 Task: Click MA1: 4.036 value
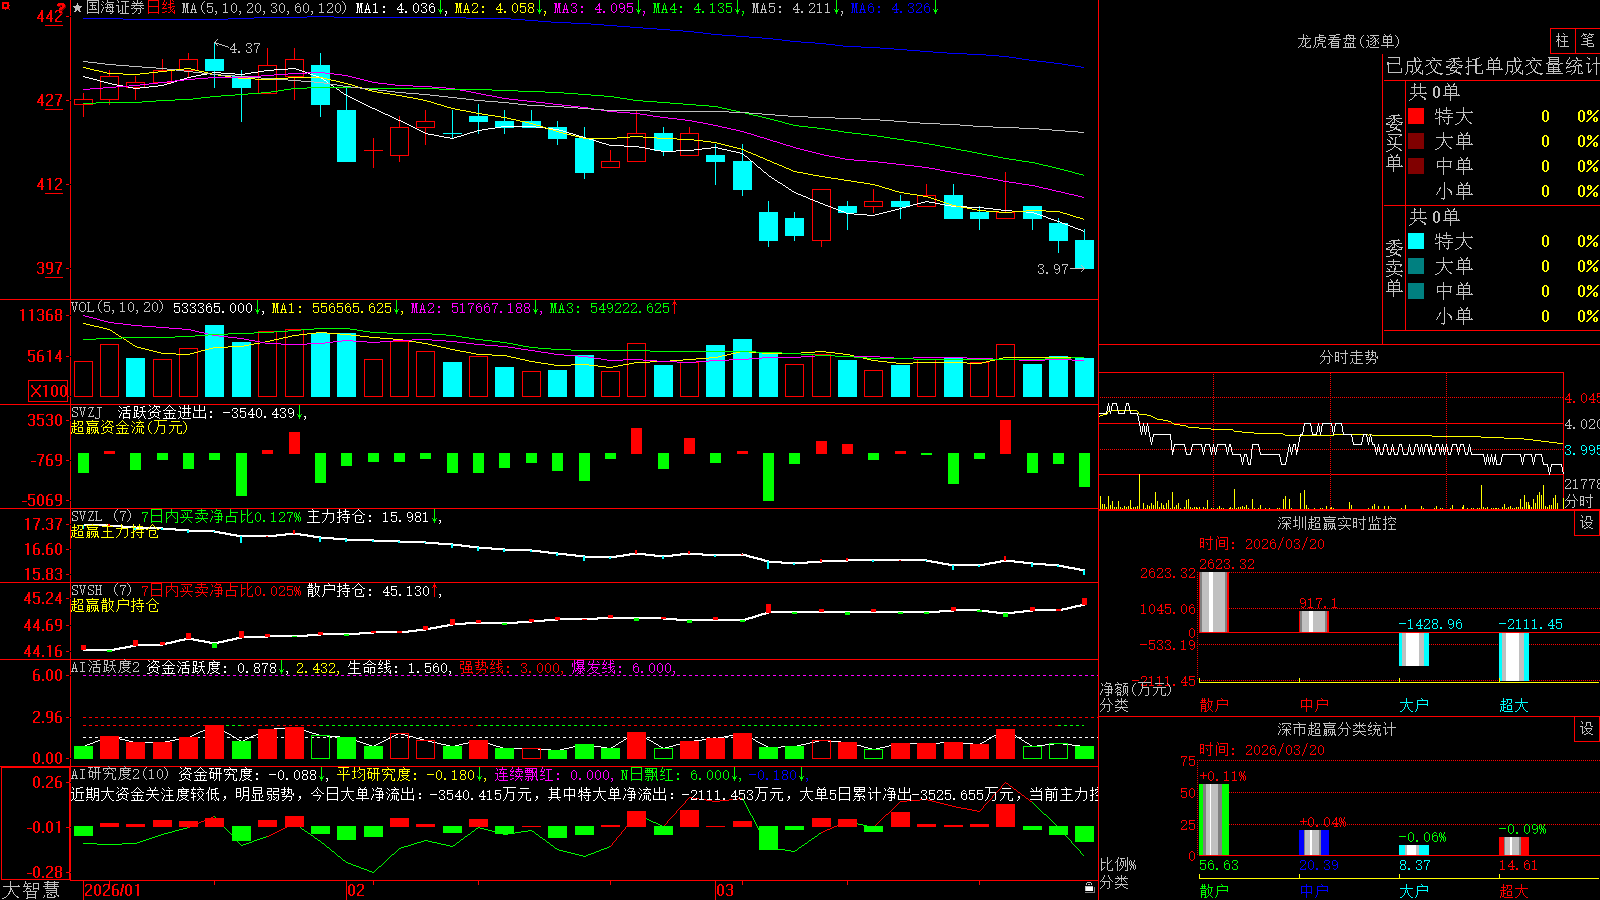pos(399,8)
